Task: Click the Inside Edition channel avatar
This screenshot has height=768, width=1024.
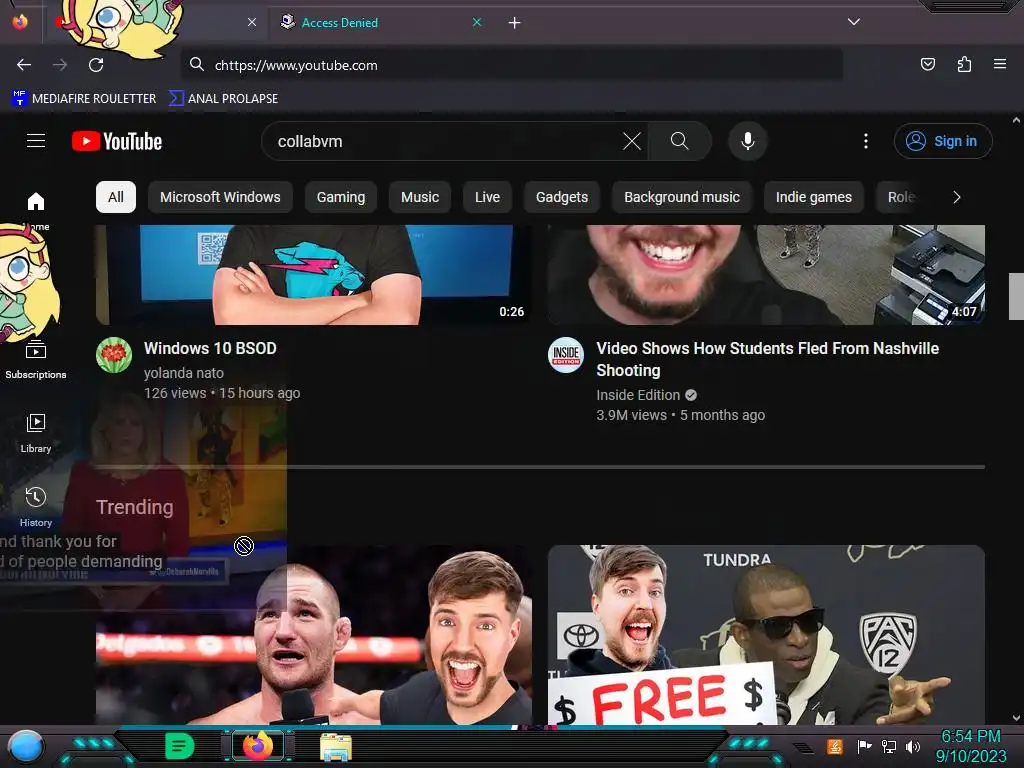Action: tap(566, 355)
